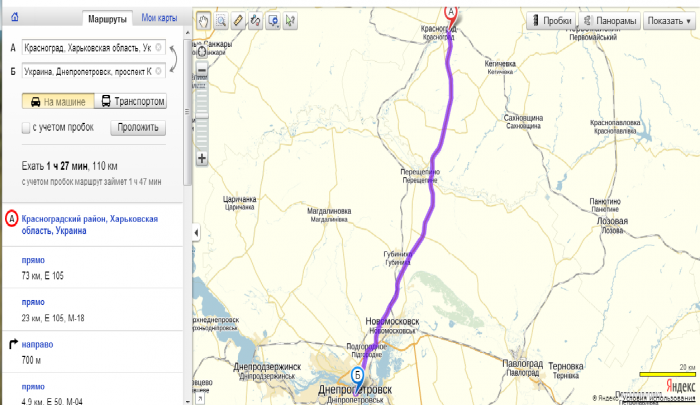This screenshot has height=405, width=700.
Task: Zoom in with the plus button
Action: coord(202,158)
